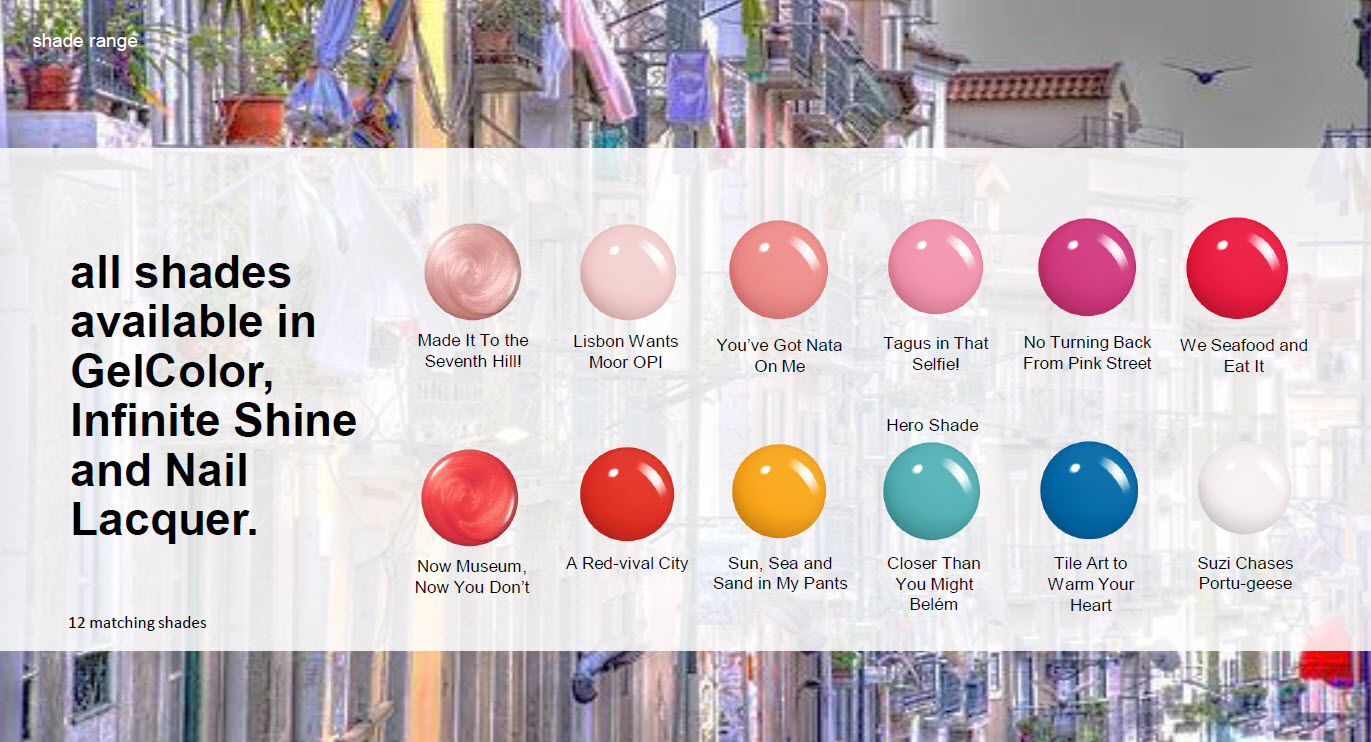Click the We Seafood and Eat It swatch

click(x=1236, y=268)
